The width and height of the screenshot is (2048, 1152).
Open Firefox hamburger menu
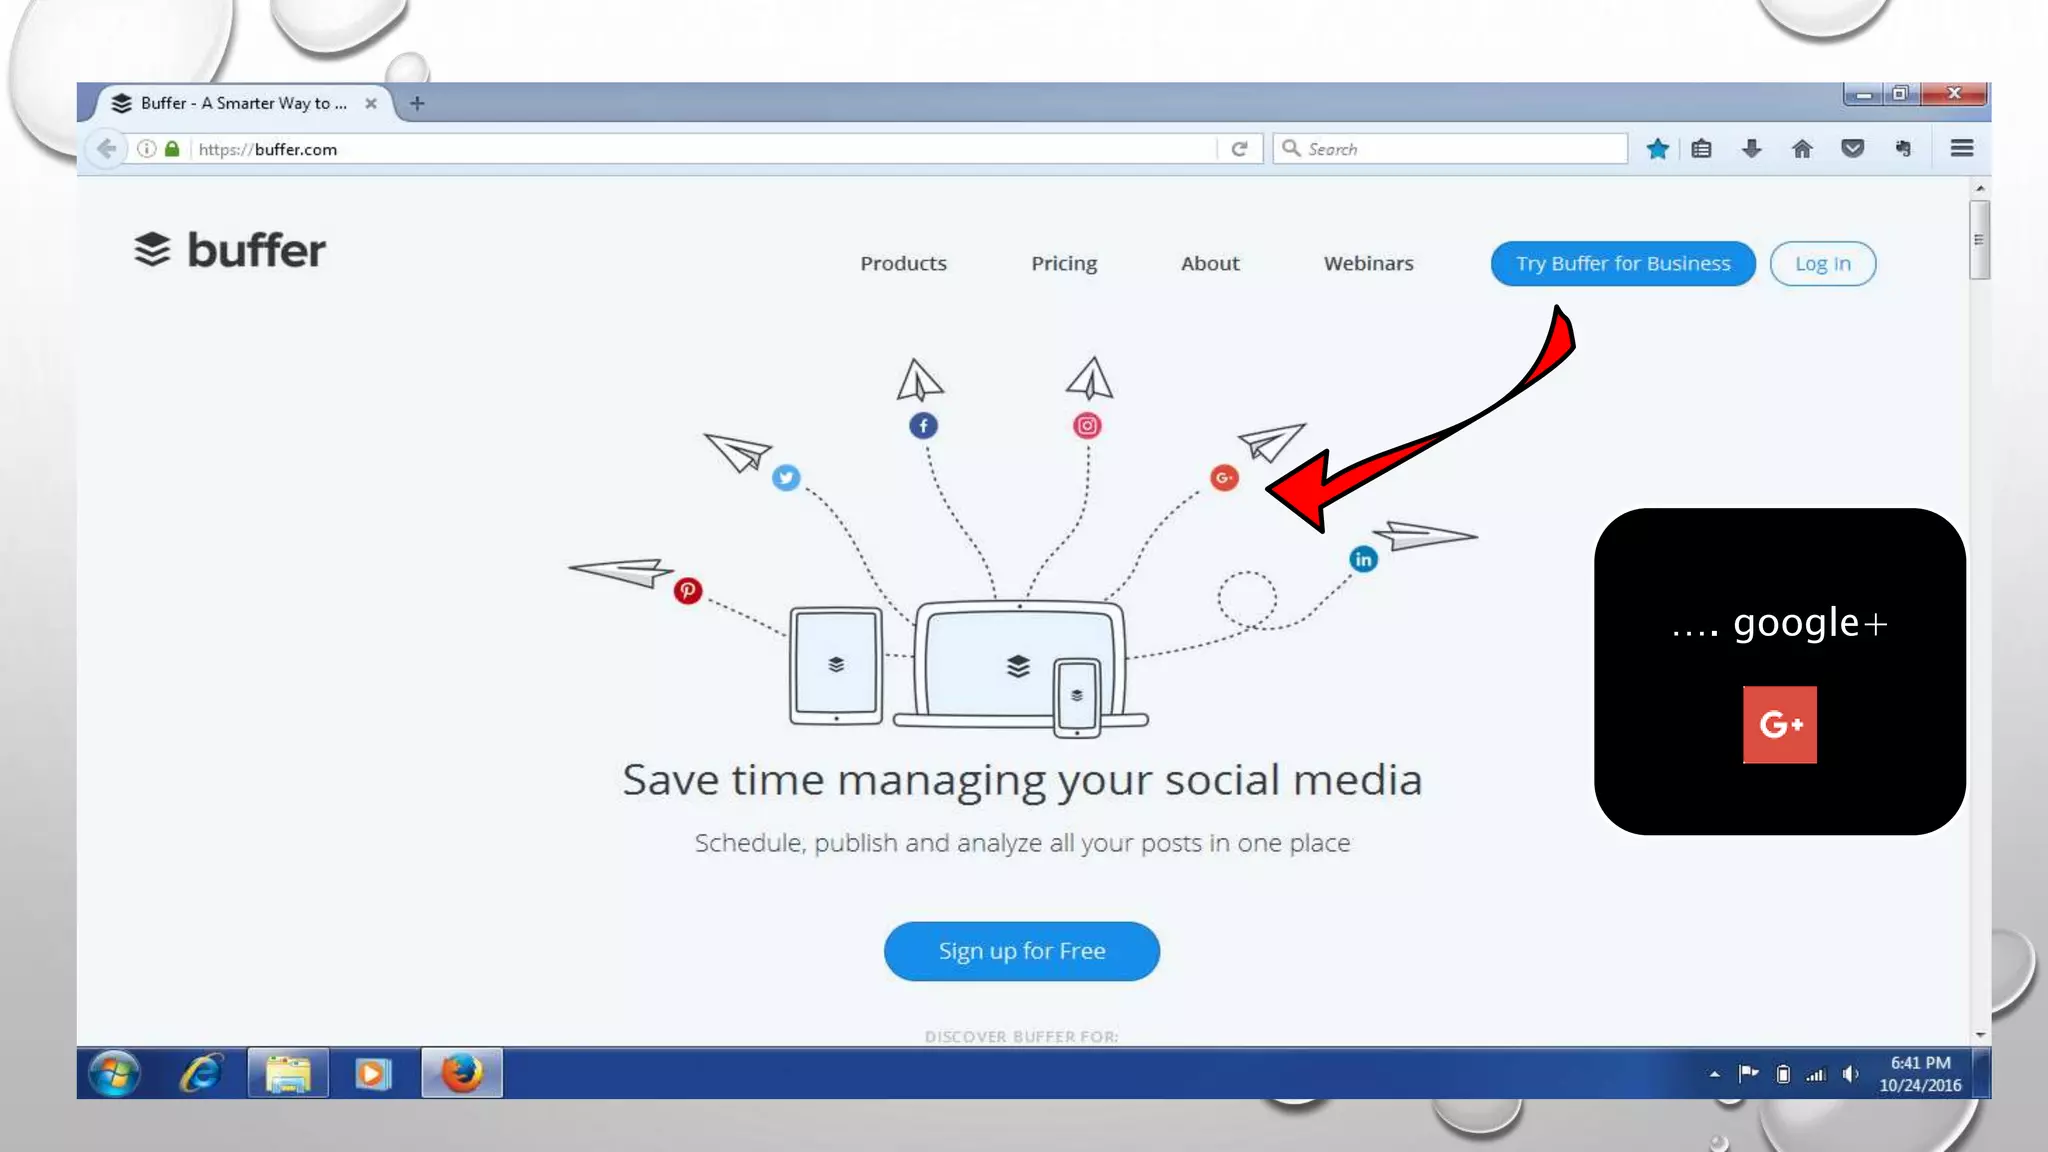click(1961, 149)
